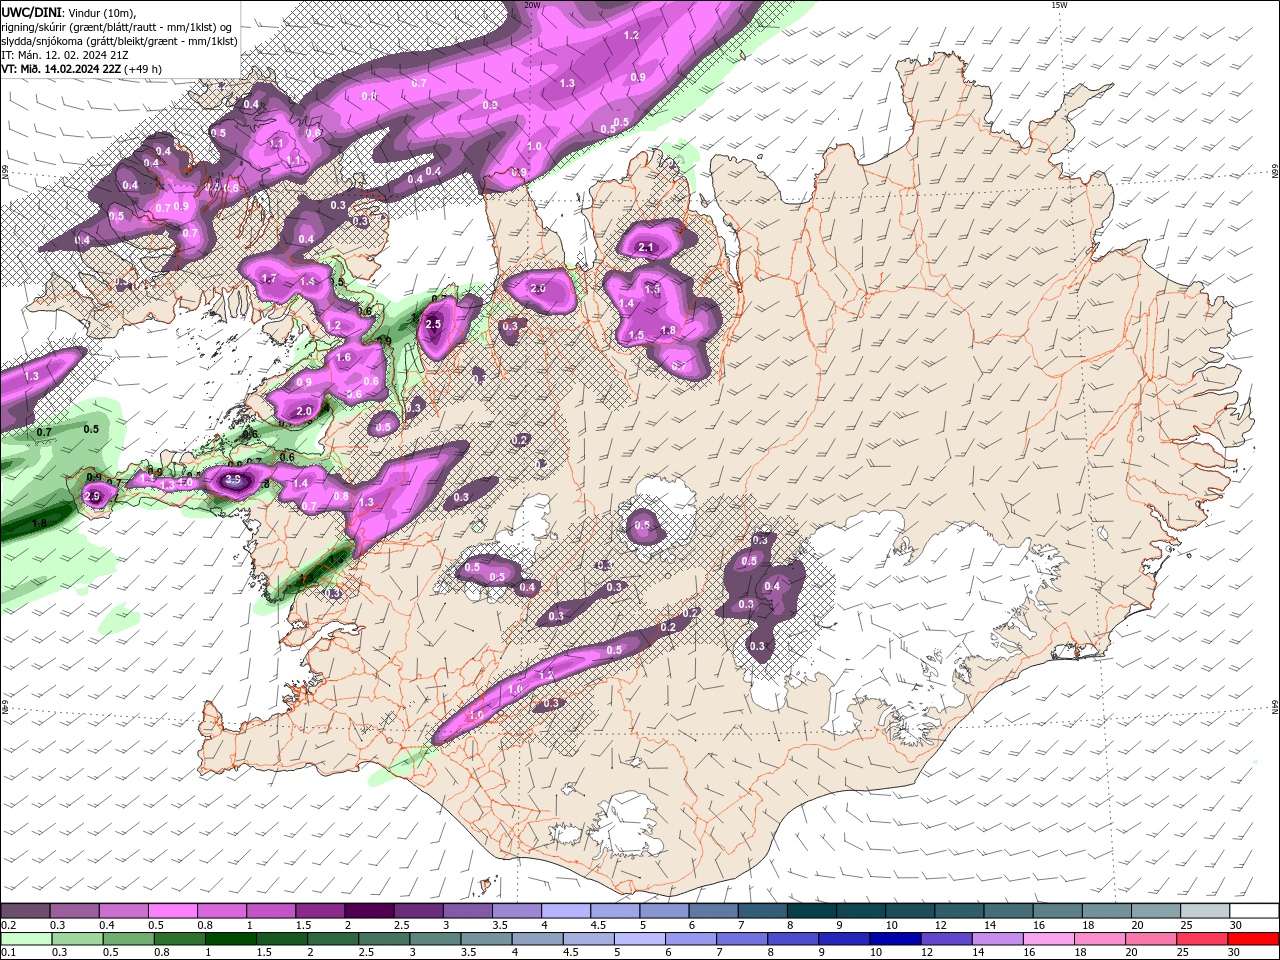Click the '1.6' precipitation value label
The width and height of the screenshot is (1280, 960).
343,357
